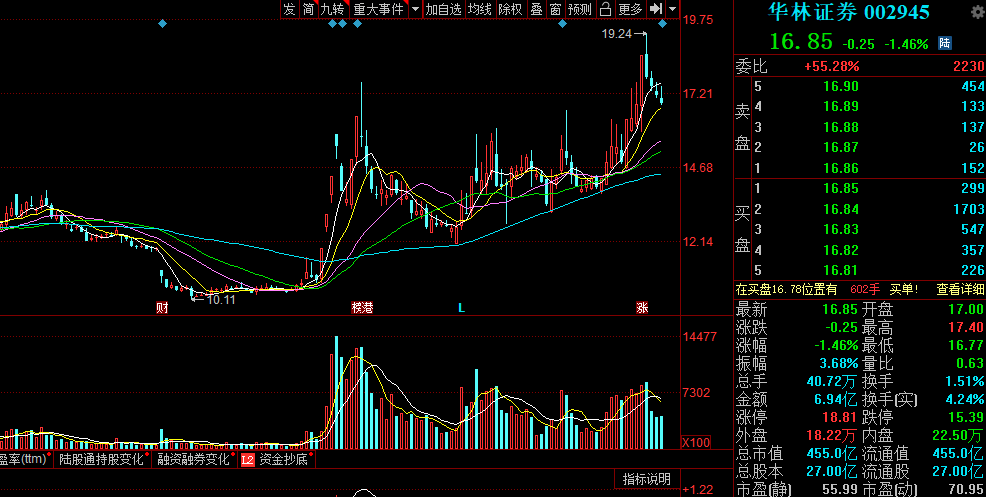The image size is (986, 497).
Task: Click 卖1 price 16.86
Action: pos(841,168)
